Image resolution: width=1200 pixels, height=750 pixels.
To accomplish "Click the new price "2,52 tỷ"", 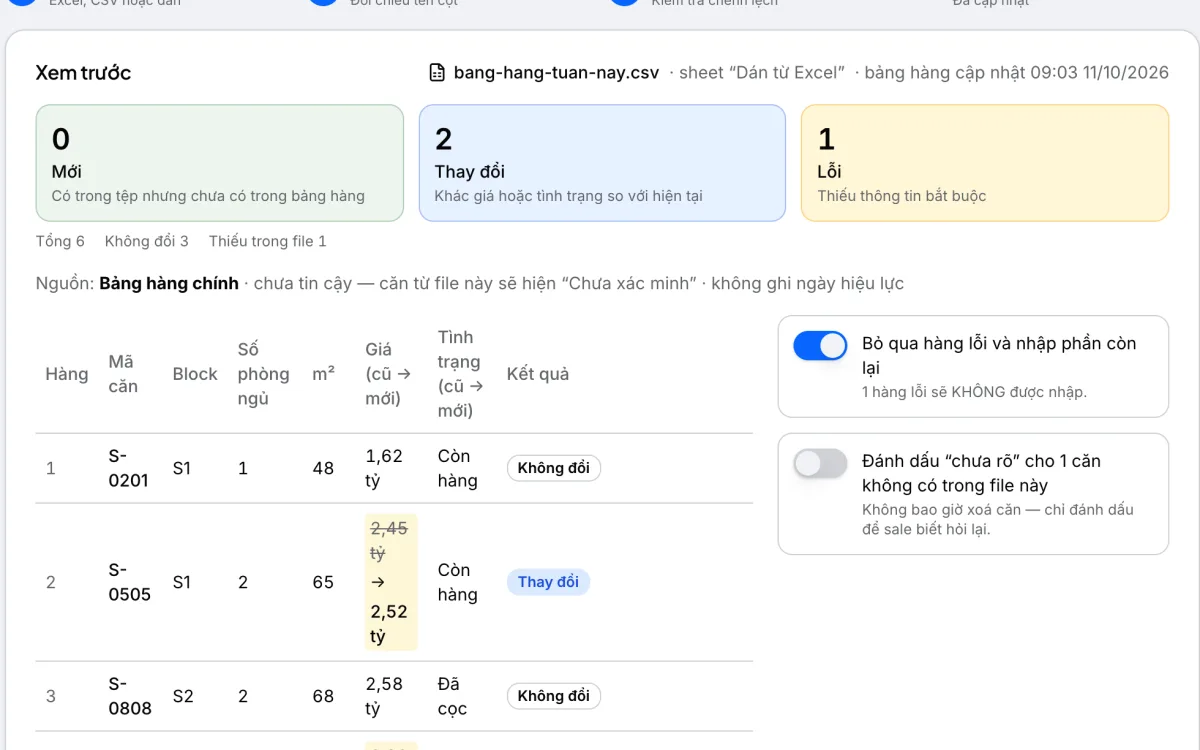I will point(389,624).
